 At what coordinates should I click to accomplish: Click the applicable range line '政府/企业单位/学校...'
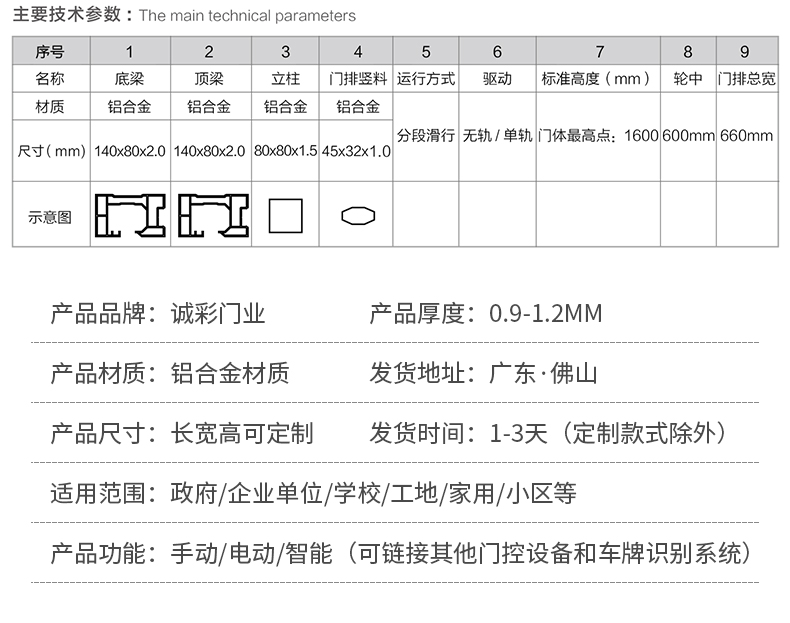373,493
